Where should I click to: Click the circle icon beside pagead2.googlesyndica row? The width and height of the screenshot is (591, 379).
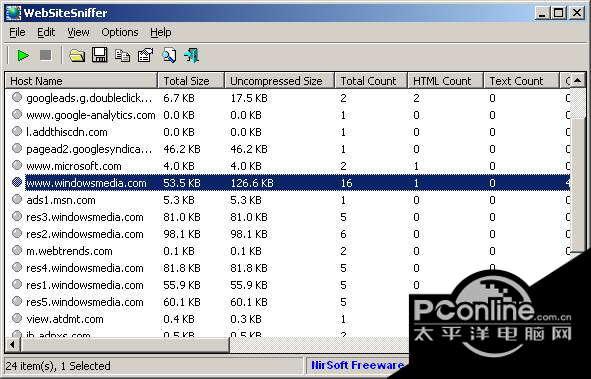click(17, 148)
